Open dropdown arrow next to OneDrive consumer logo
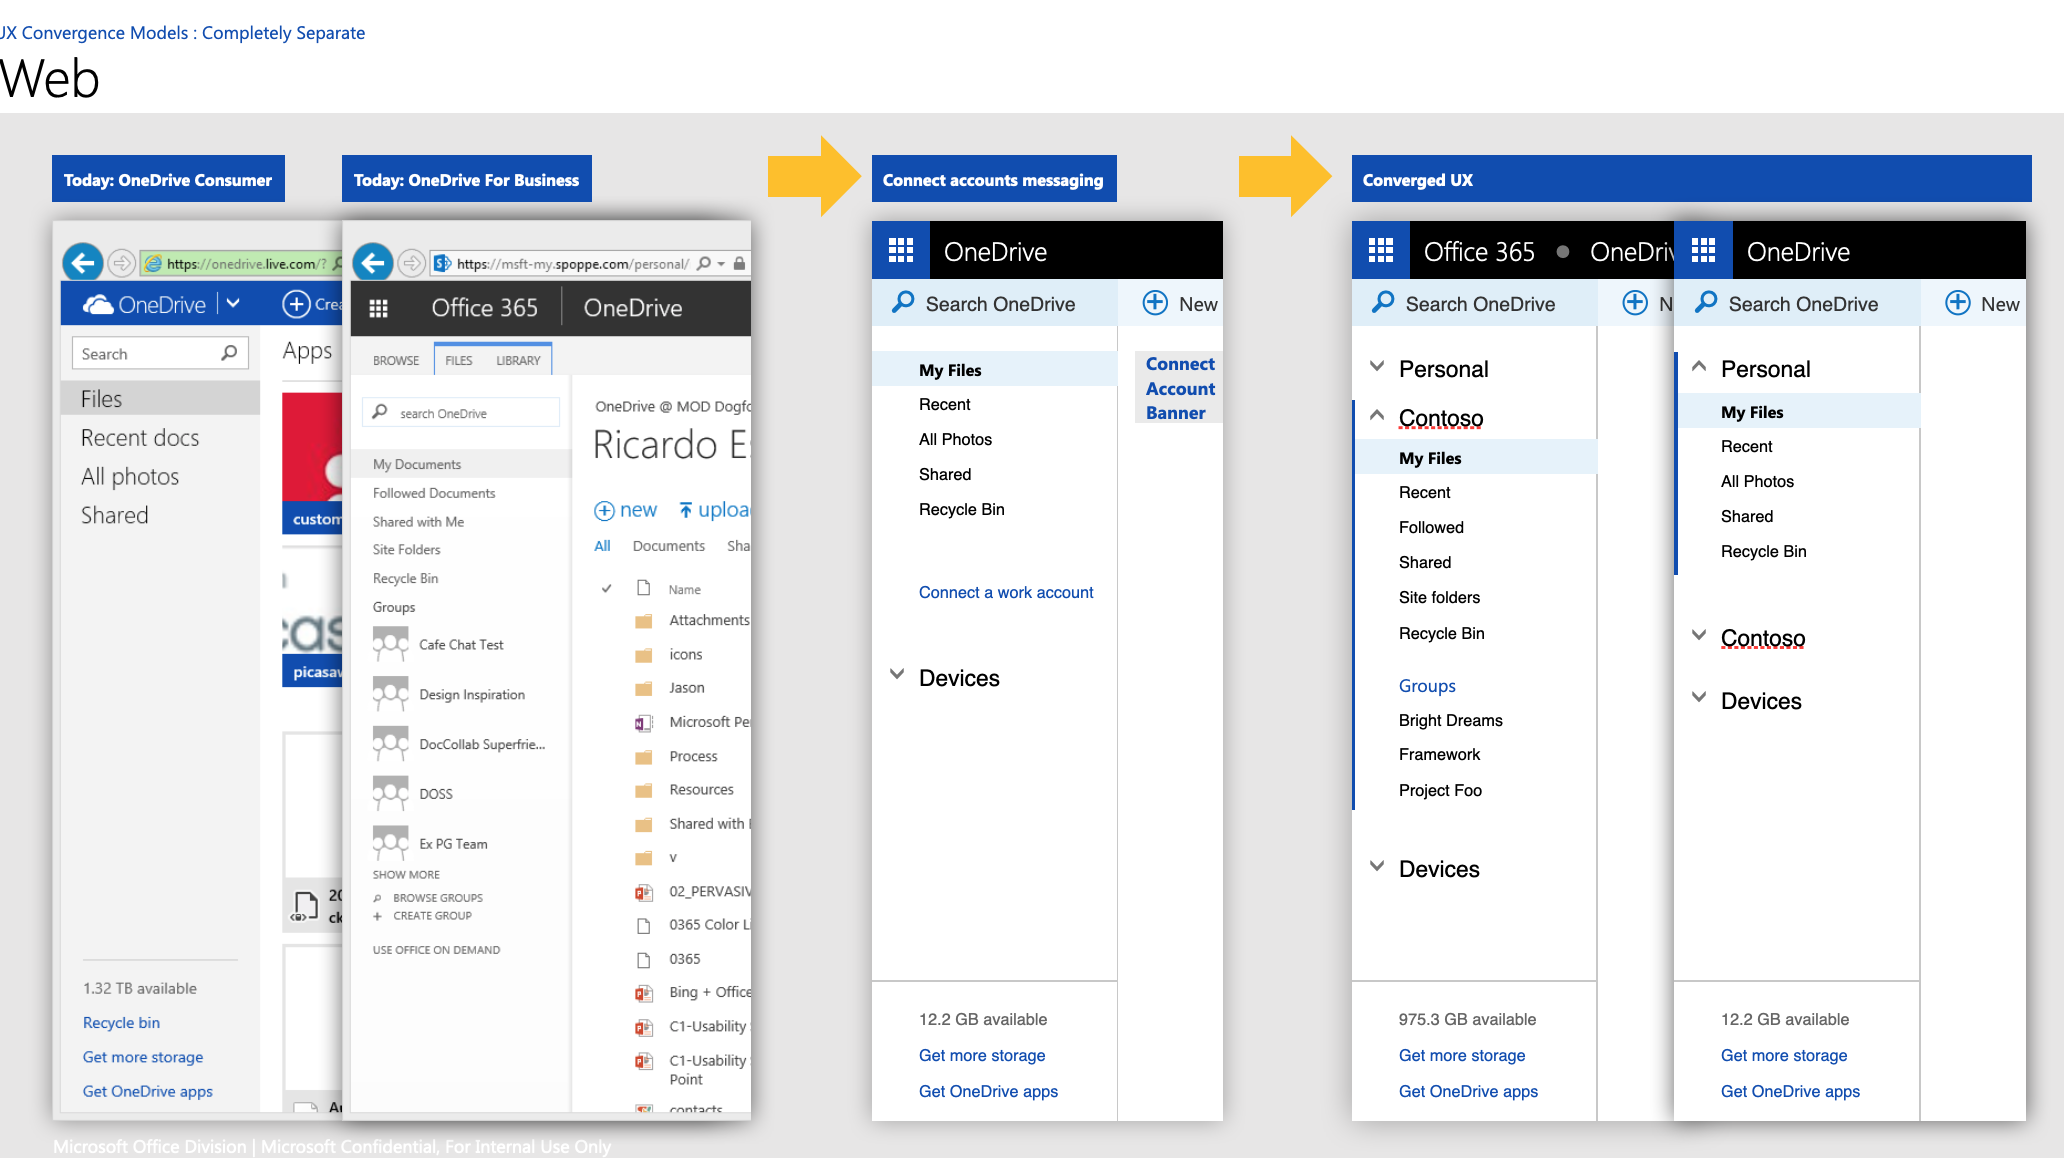 point(233,303)
